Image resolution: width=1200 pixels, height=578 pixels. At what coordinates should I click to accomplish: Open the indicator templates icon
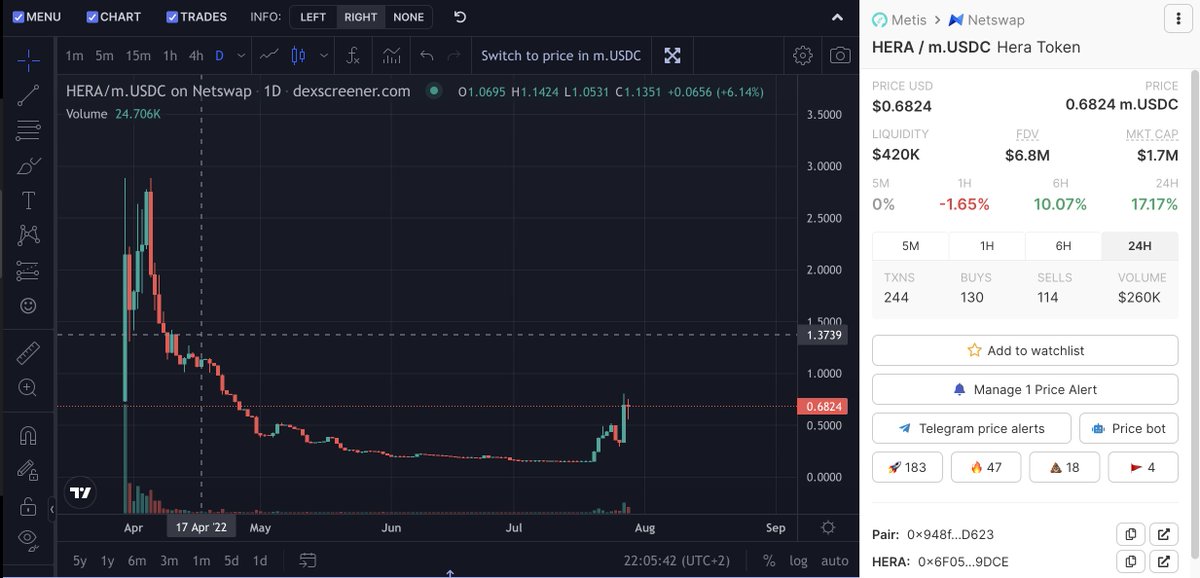click(x=391, y=55)
